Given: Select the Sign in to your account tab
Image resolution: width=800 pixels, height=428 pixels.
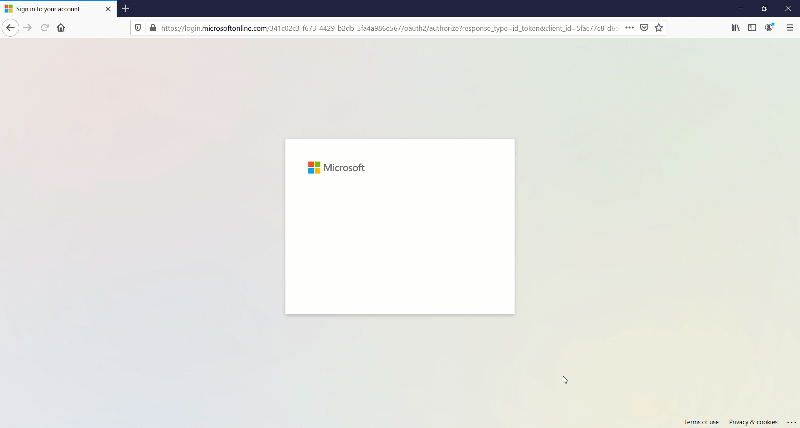Looking at the screenshot, I should (x=58, y=9).
